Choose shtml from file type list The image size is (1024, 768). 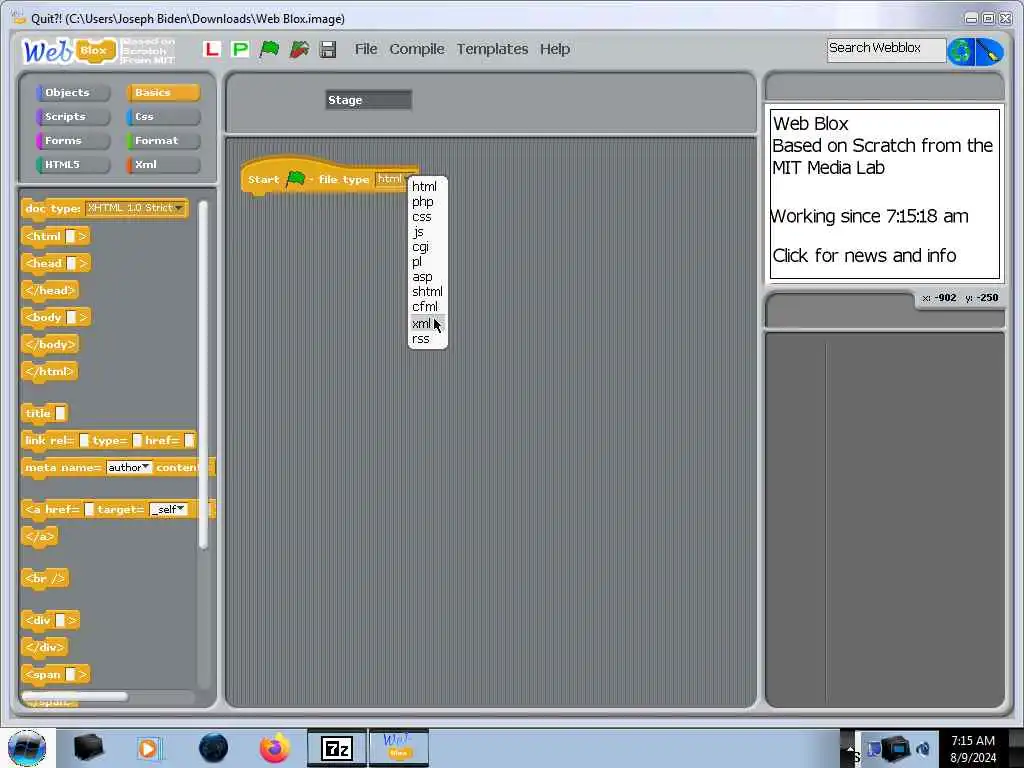click(427, 292)
